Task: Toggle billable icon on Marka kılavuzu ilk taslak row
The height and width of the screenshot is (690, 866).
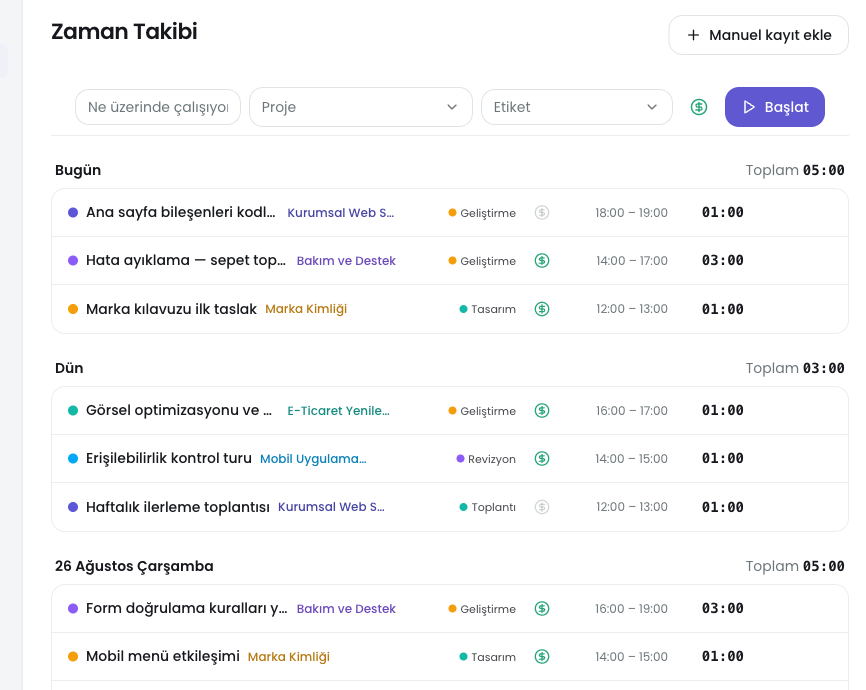Action: (542, 309)
